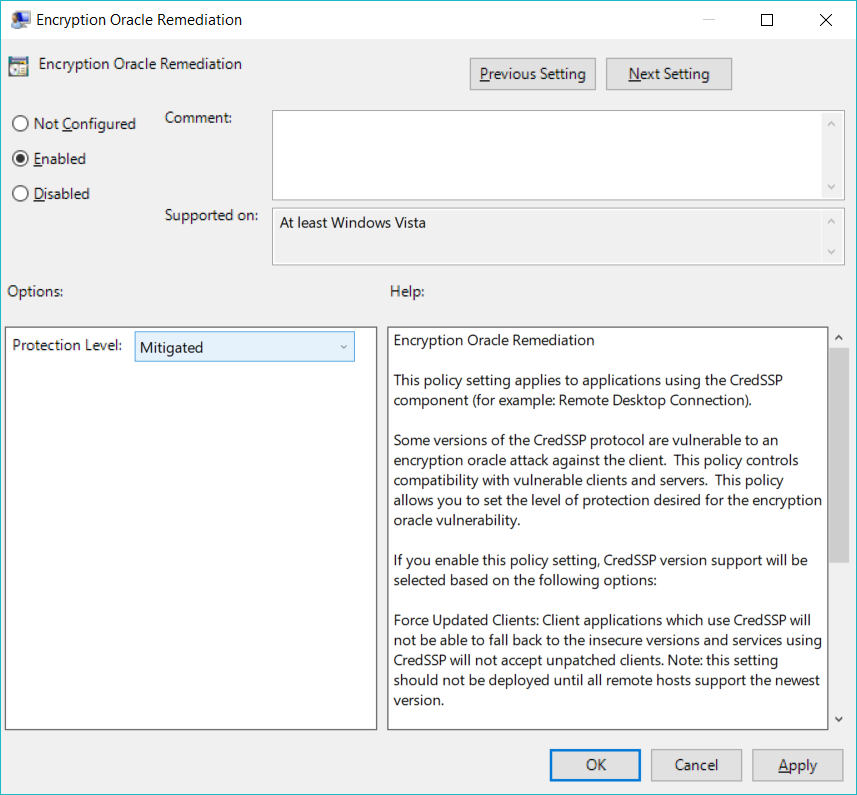Cancel the policy dialog
The image size is (857, 795).
[x=696, y=765]
